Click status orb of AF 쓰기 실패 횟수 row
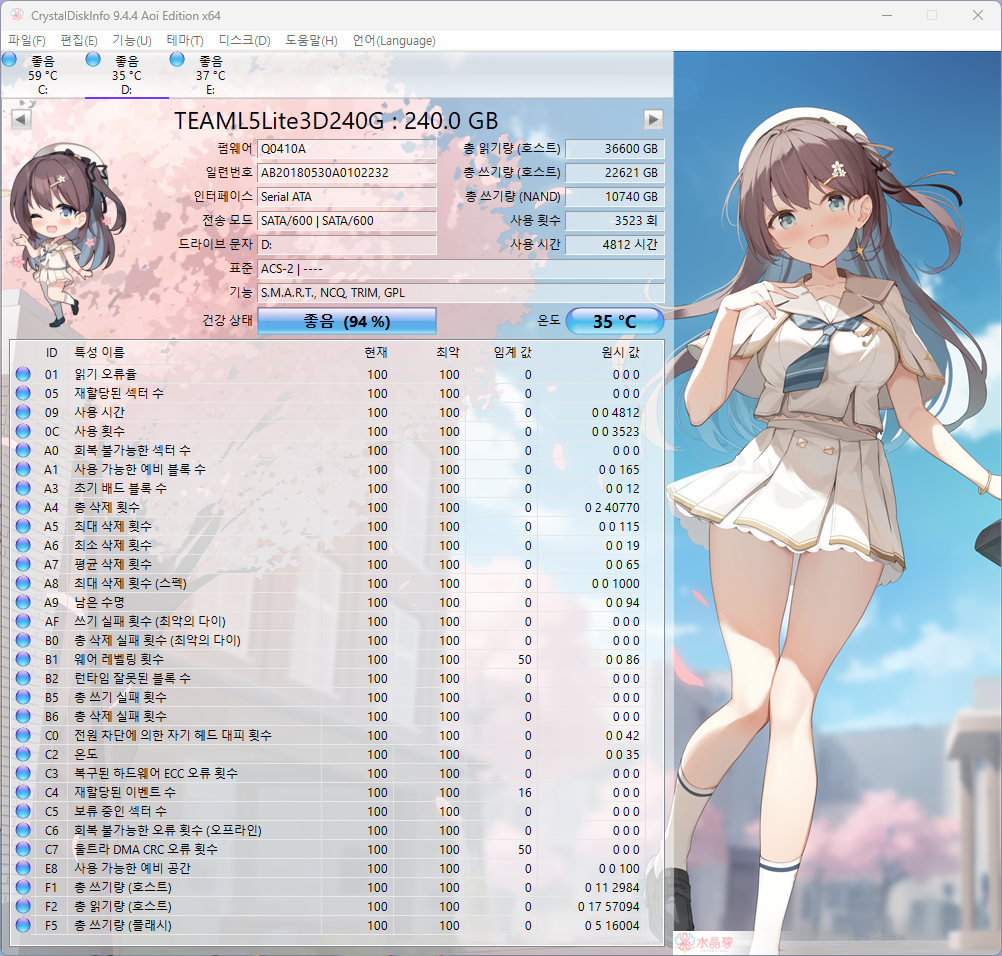Image resolution: width=1002 pixels, height=956 pixels. [23, 621]
